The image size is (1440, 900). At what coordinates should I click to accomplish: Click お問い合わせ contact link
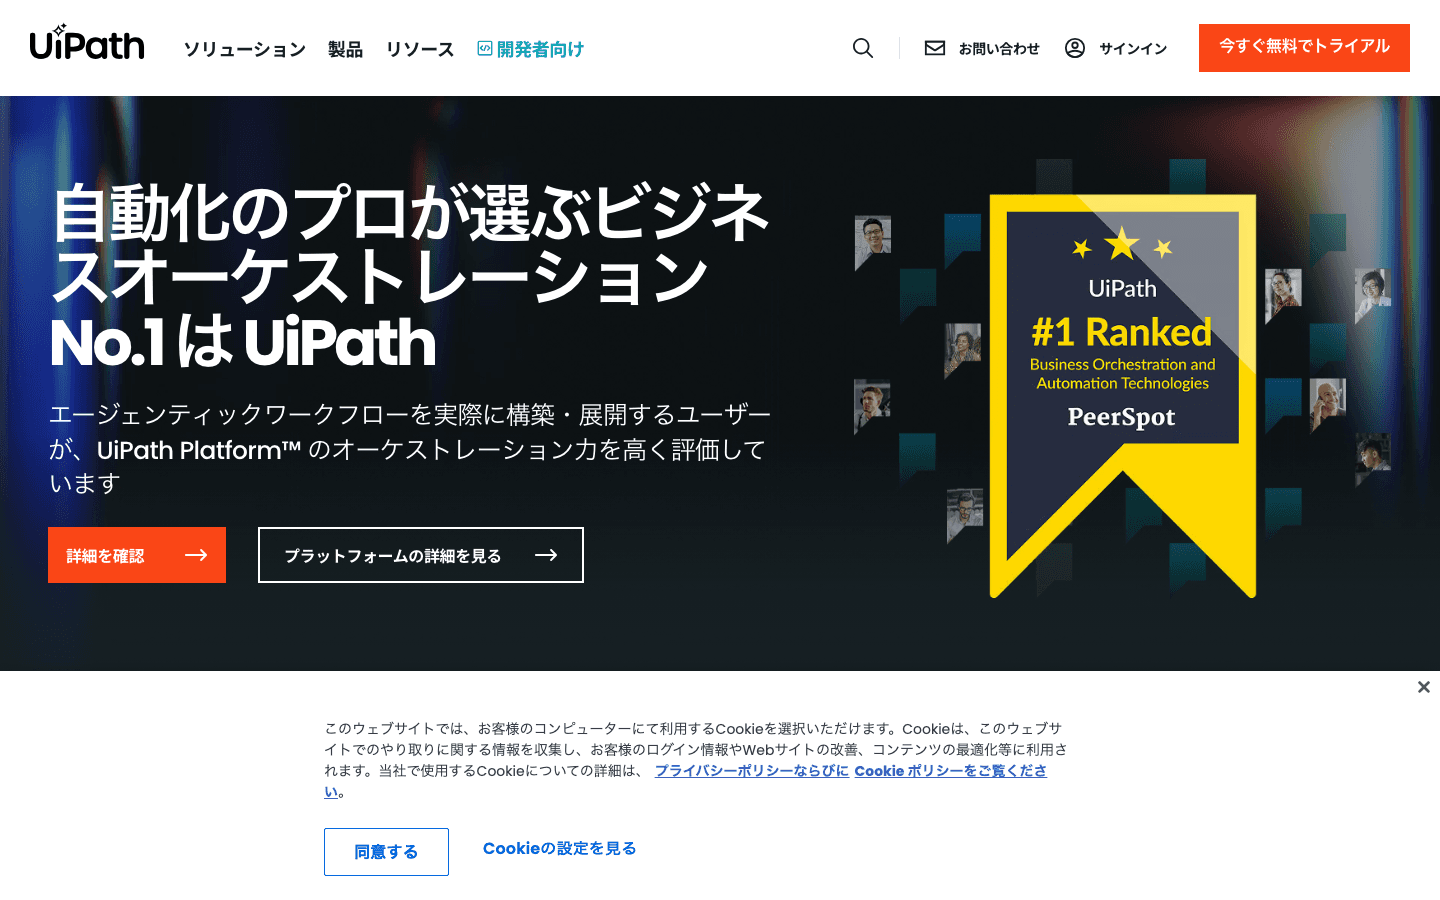pyautogui.click(x=999, y=48)
